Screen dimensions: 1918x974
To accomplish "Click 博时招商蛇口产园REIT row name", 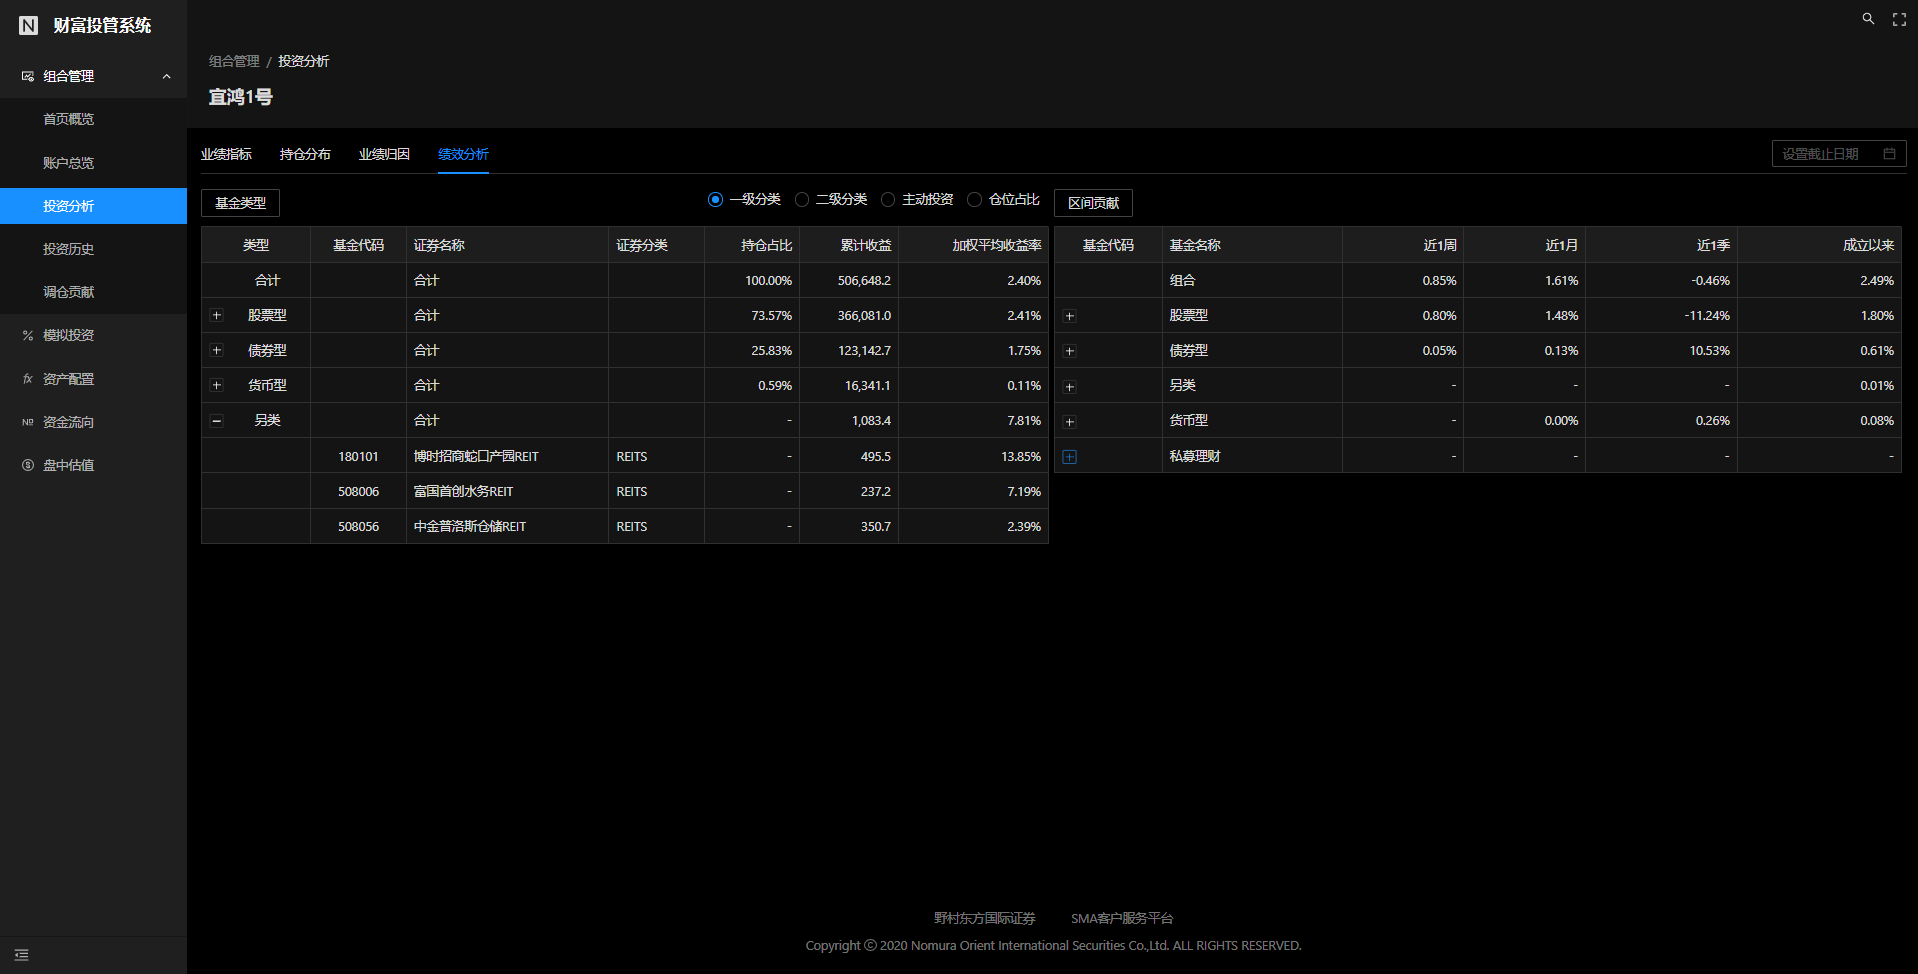I will coord(476,456).
